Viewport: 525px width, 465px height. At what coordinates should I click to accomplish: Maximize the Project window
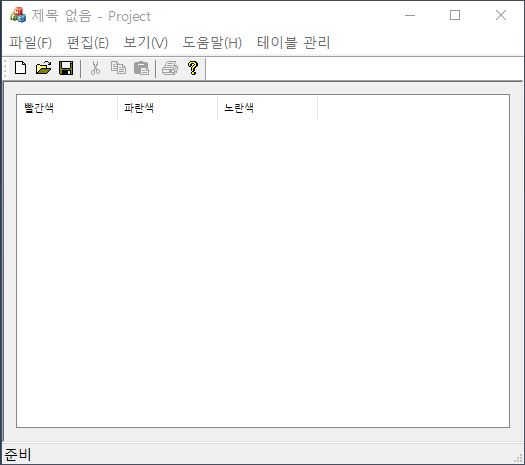[x=455, y=15]
